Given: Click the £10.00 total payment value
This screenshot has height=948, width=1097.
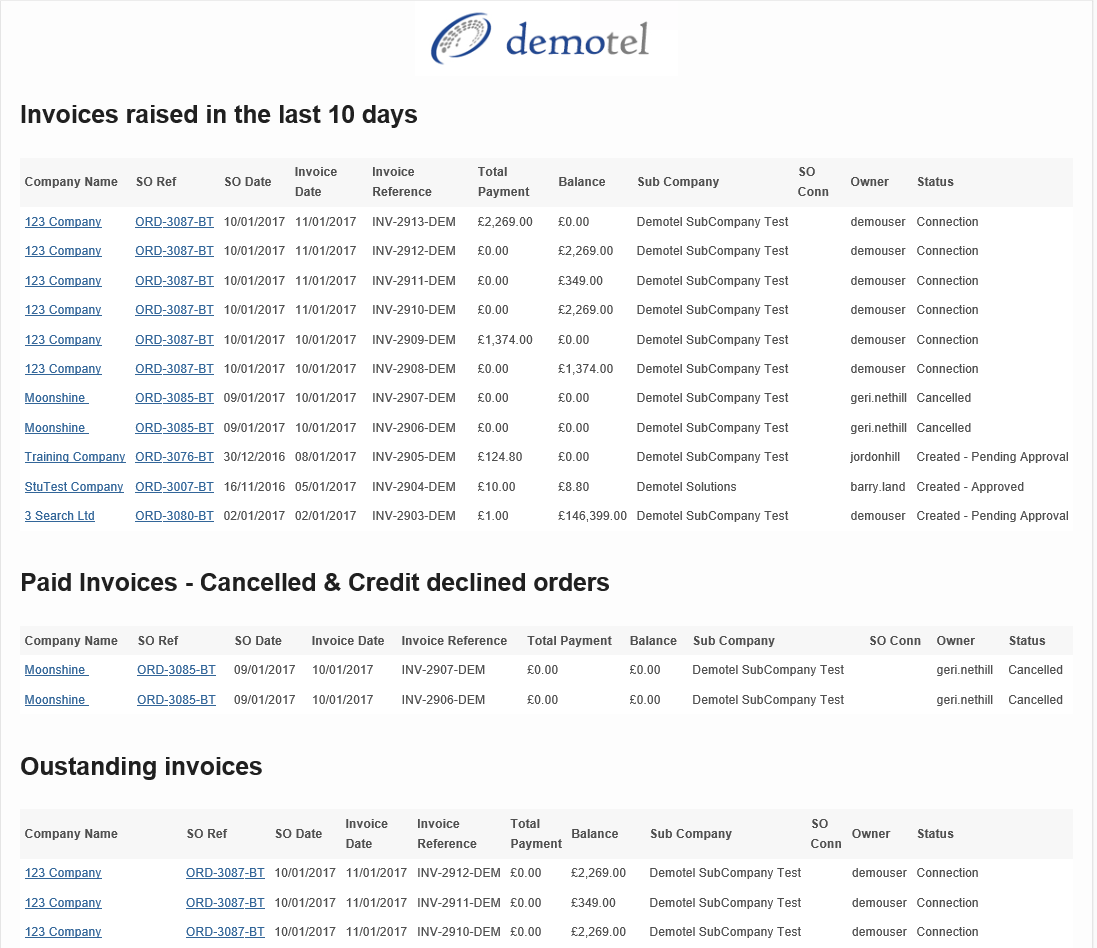Looking at the screenshot, I should coord(497,487).
